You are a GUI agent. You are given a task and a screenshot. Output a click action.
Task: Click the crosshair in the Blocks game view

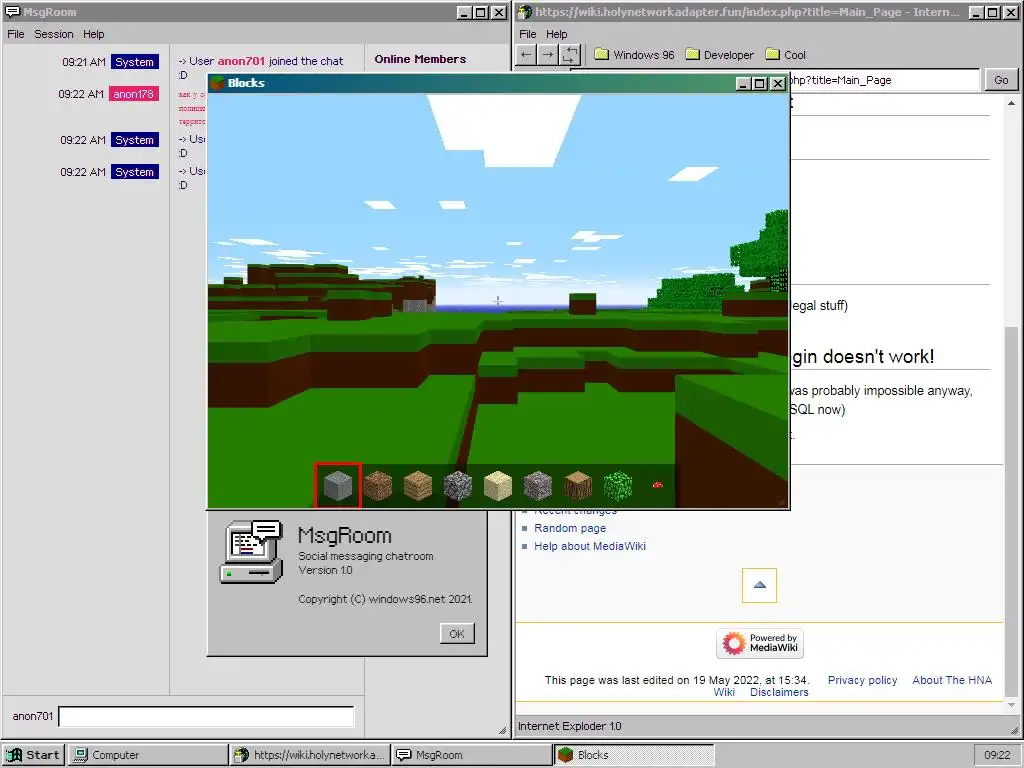pyautogui.click(x=498, y=301)
